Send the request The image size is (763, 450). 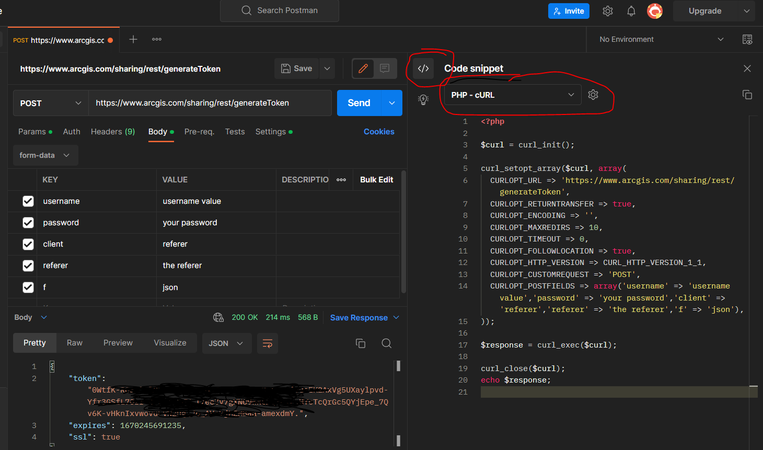pos(359,103)
